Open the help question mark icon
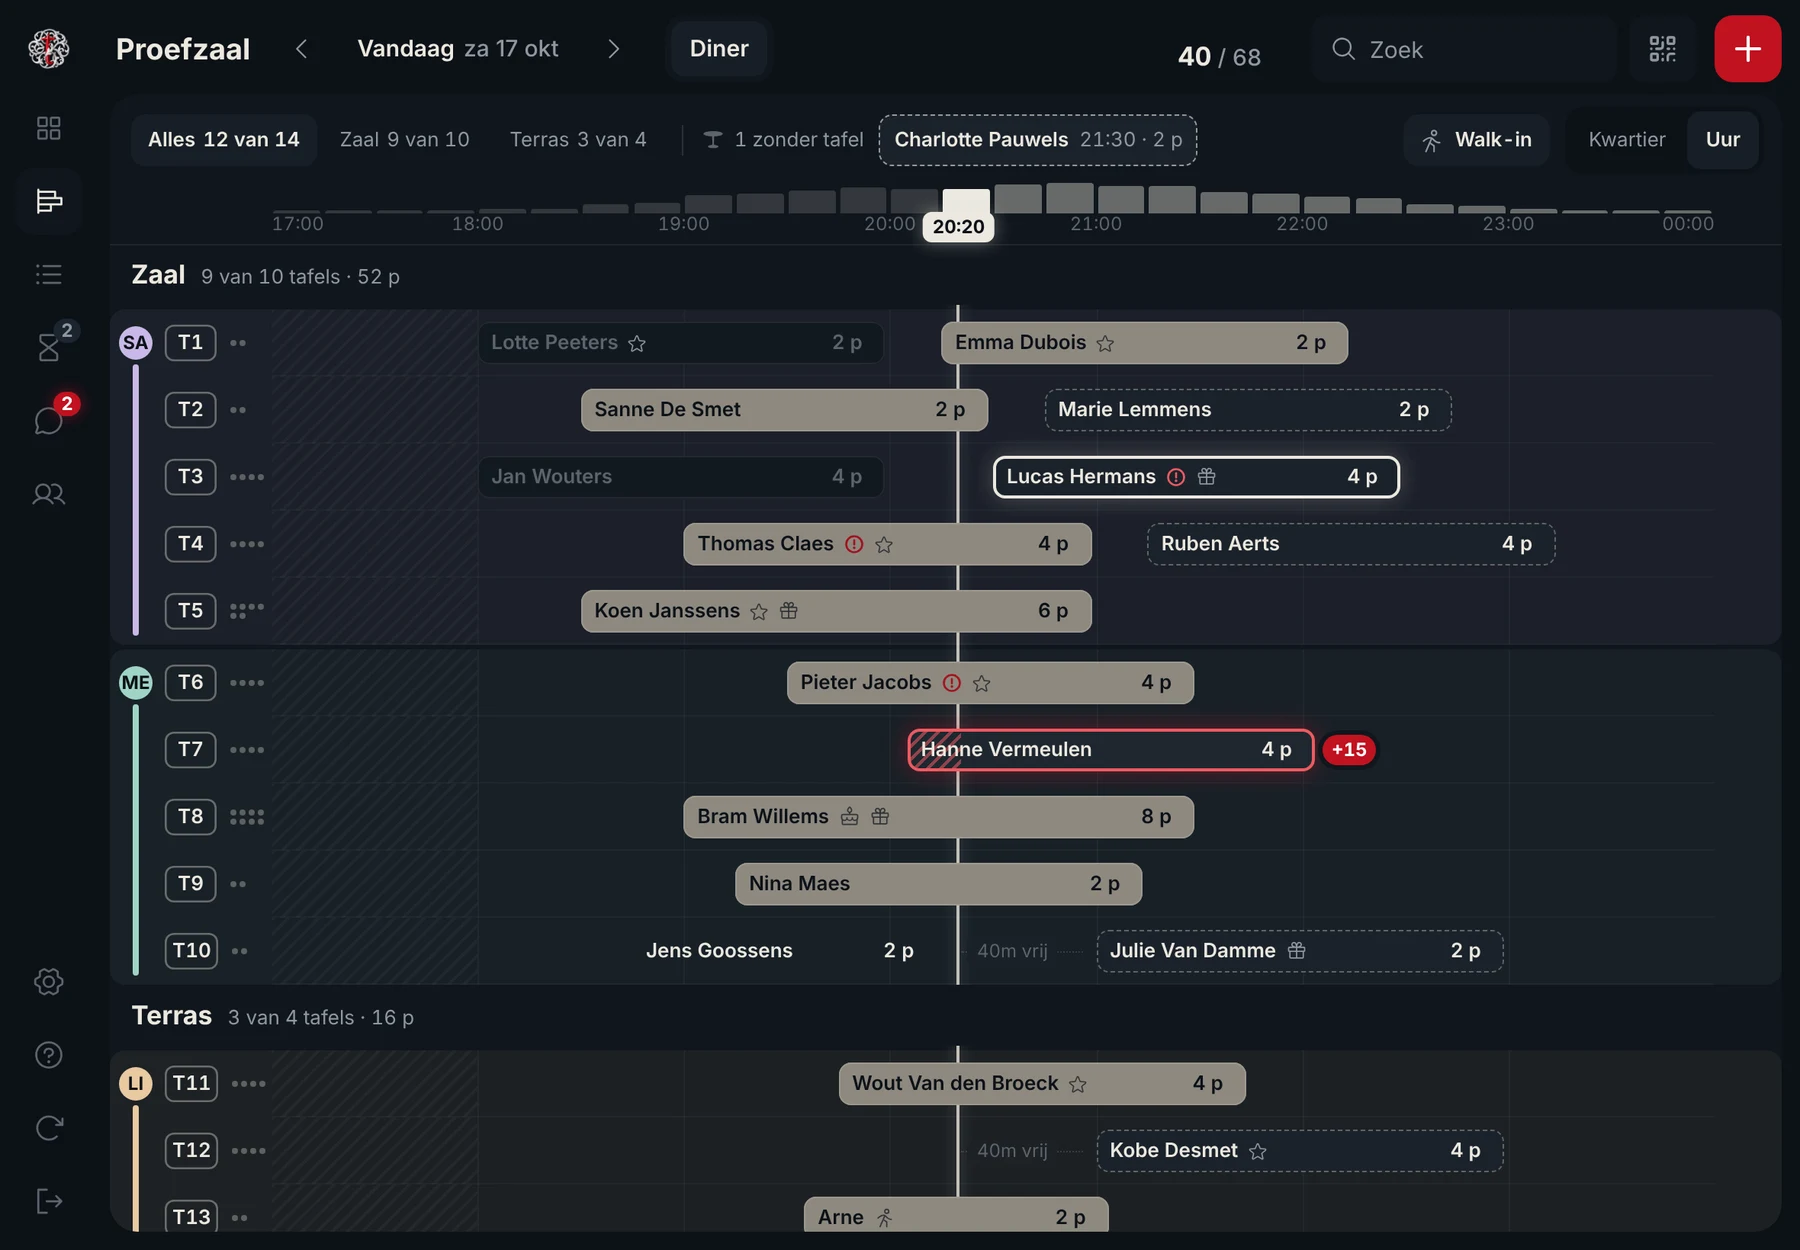Image resolution: width=1800 pixels, height=1250 pixels. 48,1055
